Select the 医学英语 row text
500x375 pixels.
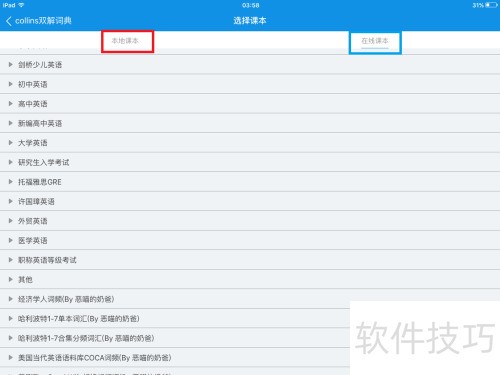[33, 240]
